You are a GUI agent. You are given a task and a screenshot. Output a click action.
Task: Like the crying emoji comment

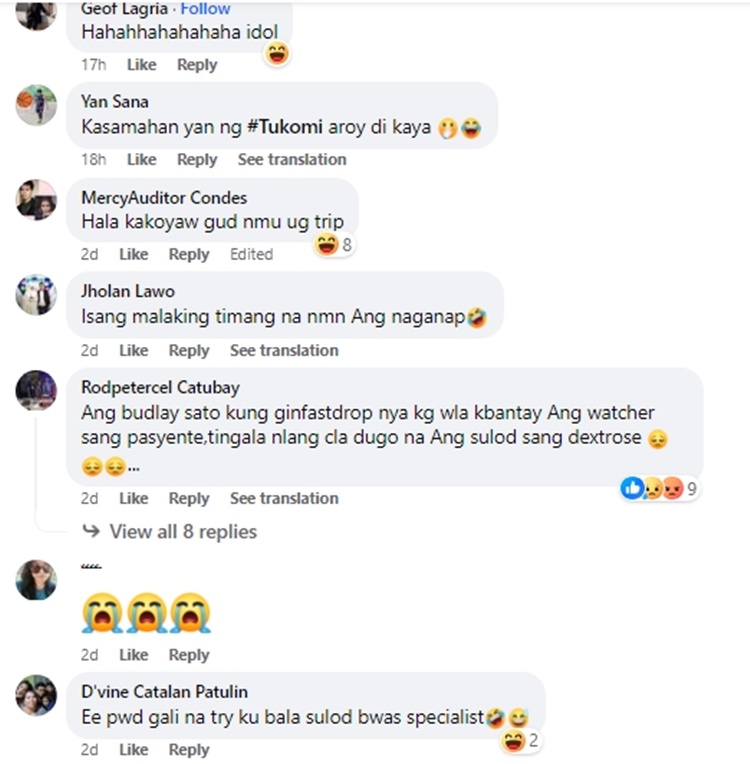coord(134,654)
